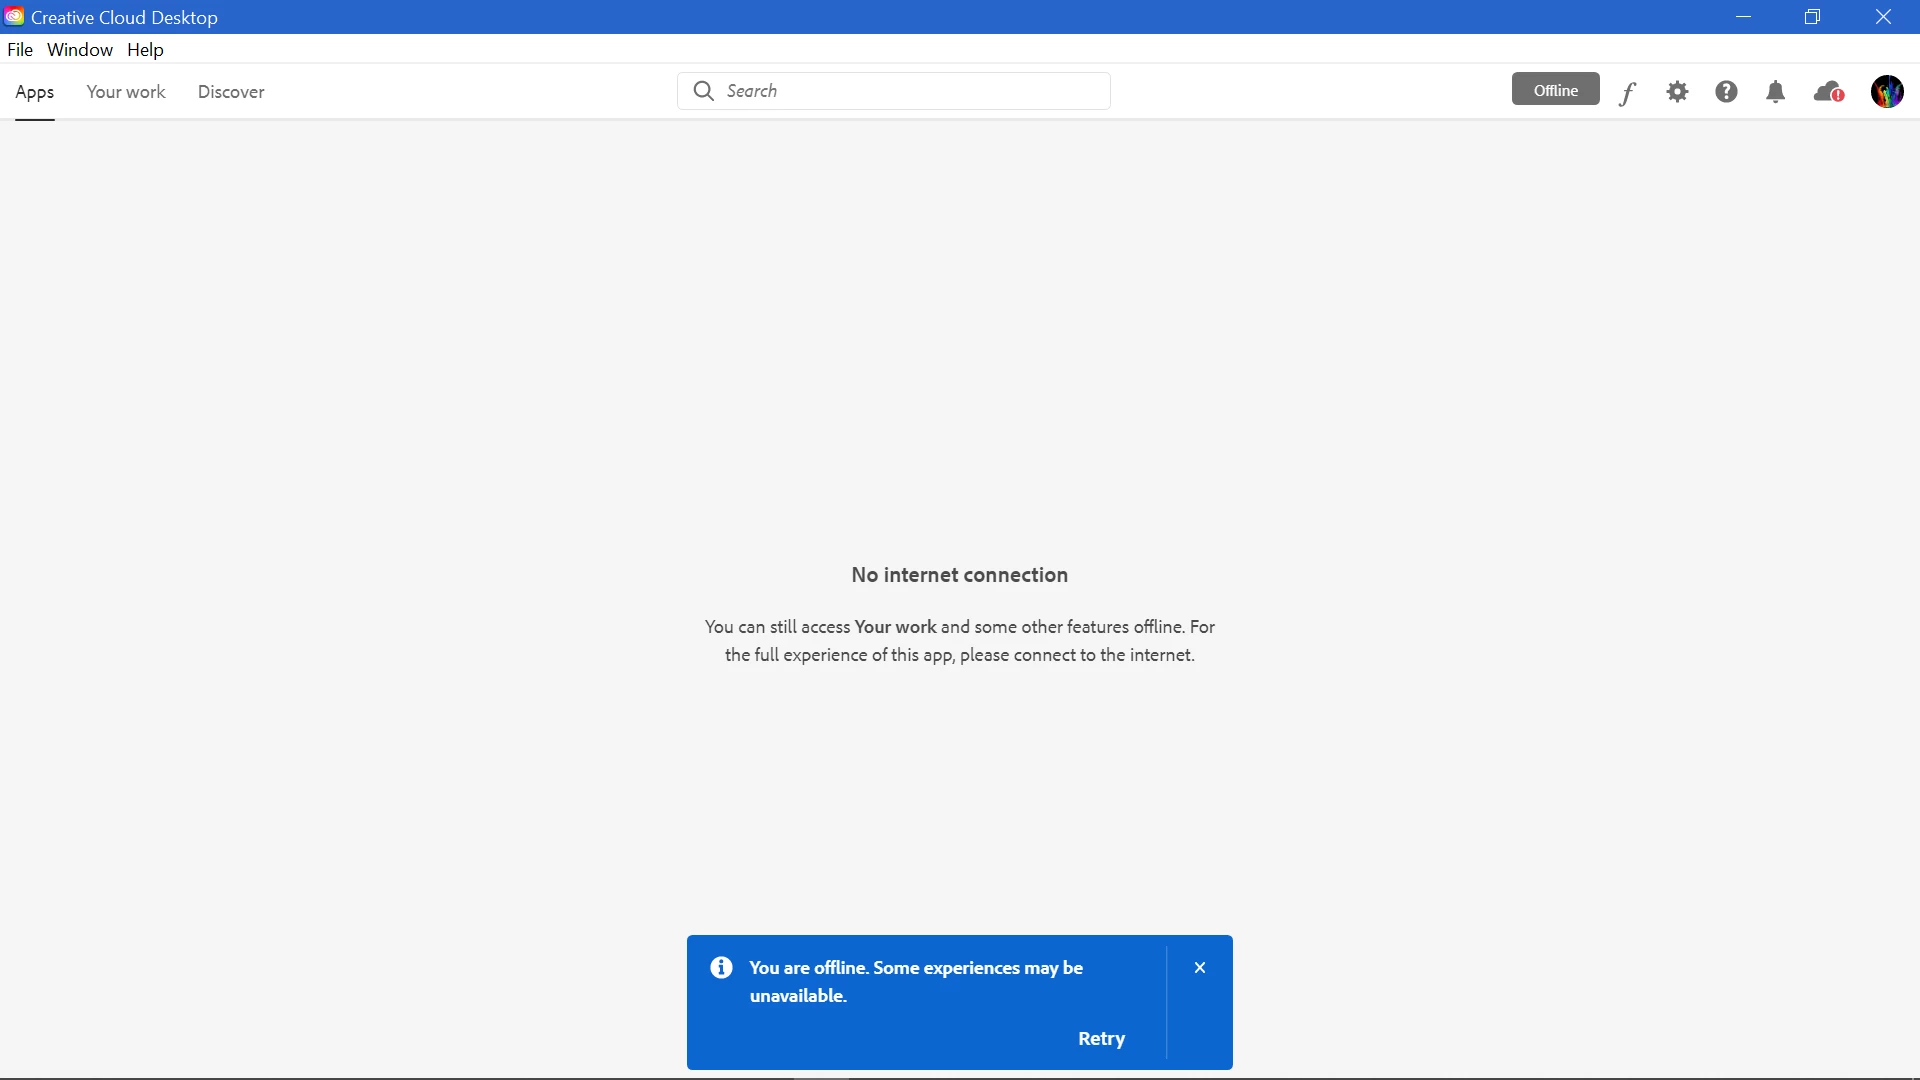This screenshot has width=1920, height=1080.
Task: Switch to the Discover tab
Action: 231,92
